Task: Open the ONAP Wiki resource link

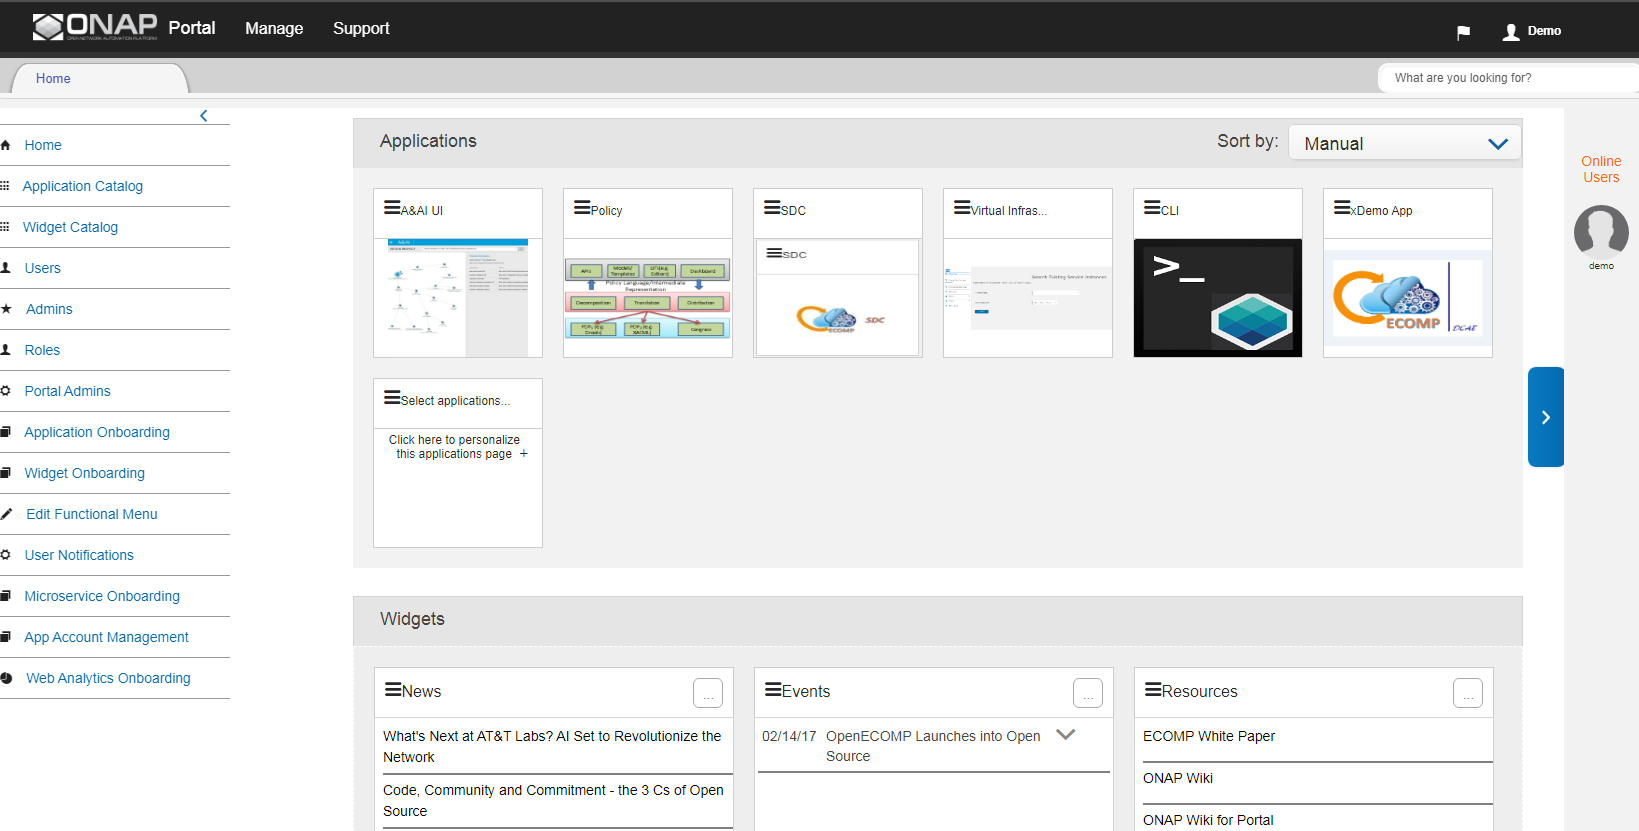Action: [x=1178, y=778]
